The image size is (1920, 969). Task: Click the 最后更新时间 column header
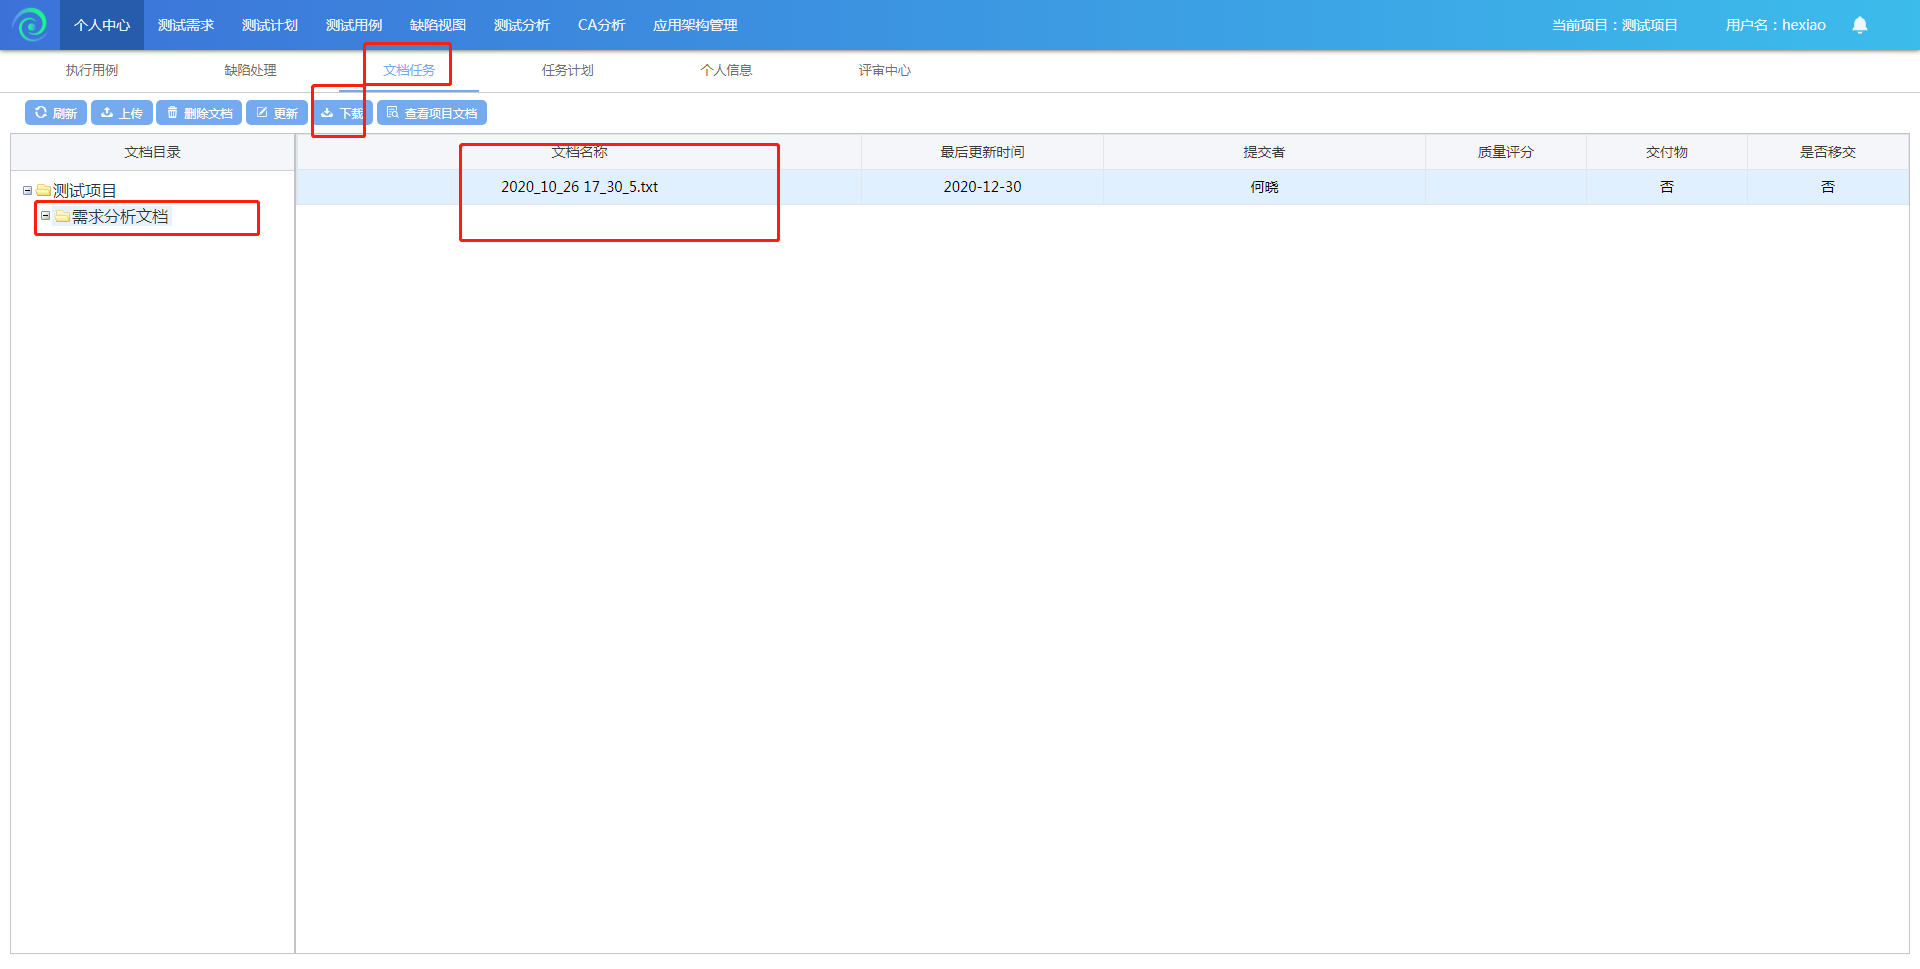coord(982,152)
